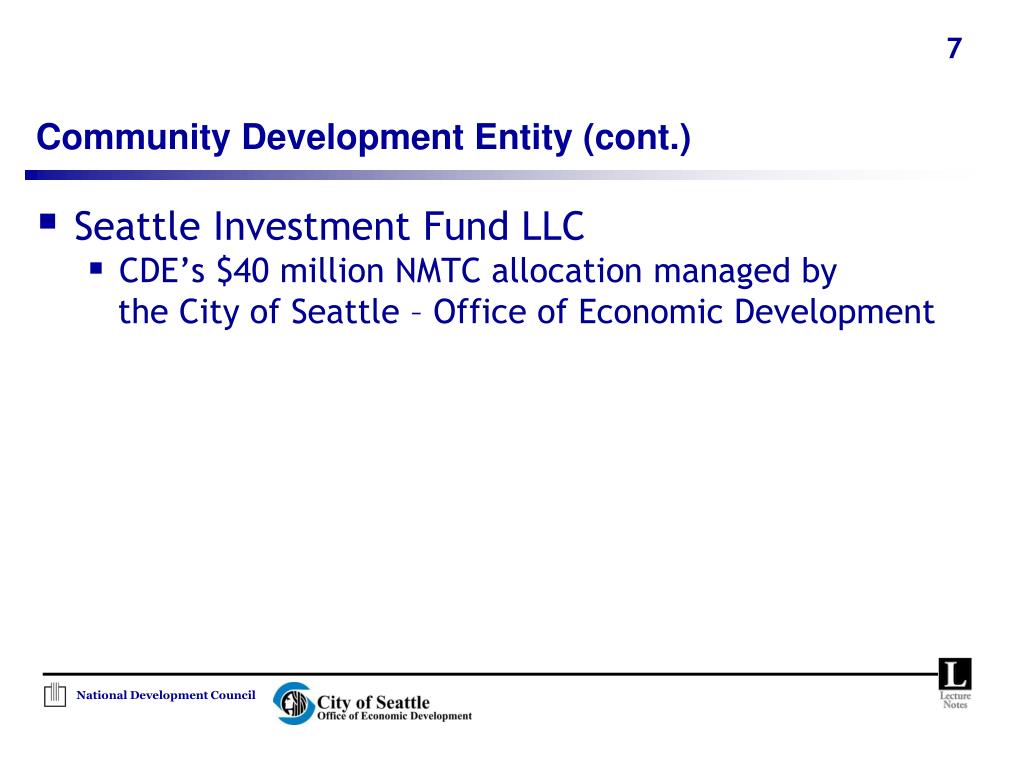Screen dimensions: 1024x768
Task: Click the Lecture Notes L icon
Action: coord(955,674)
